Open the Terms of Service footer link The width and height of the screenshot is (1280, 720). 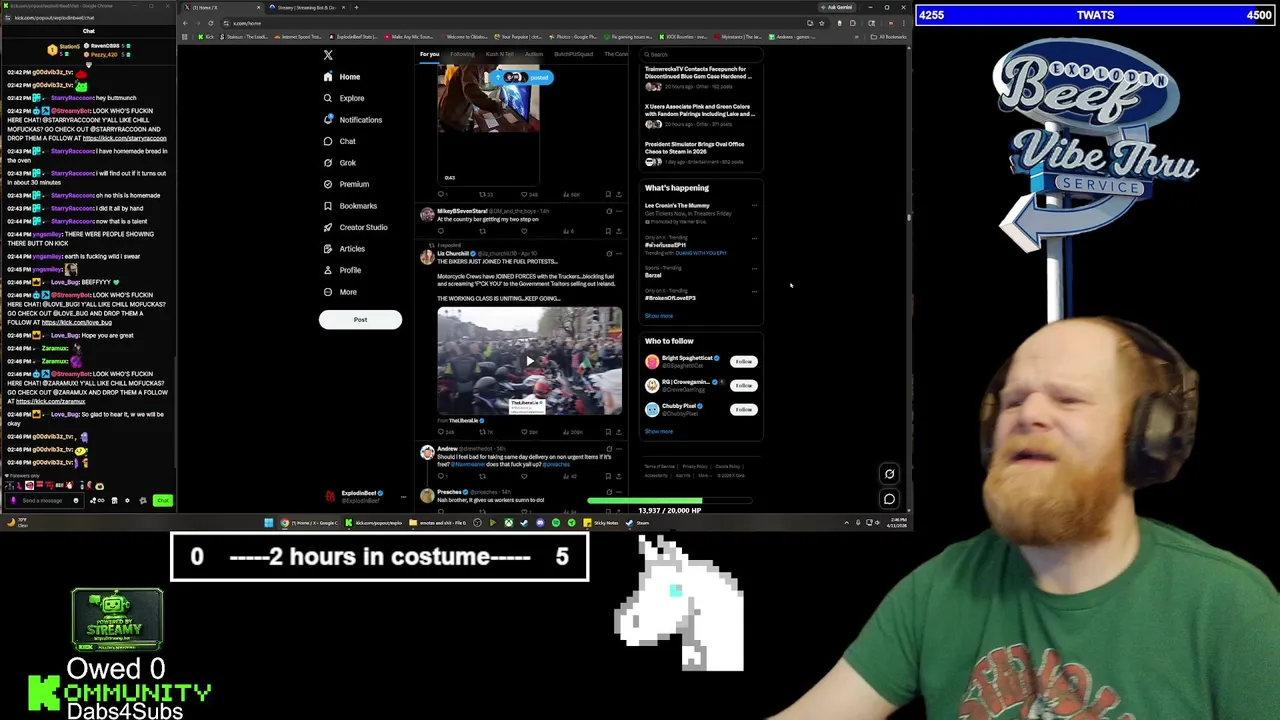(659, 467)
